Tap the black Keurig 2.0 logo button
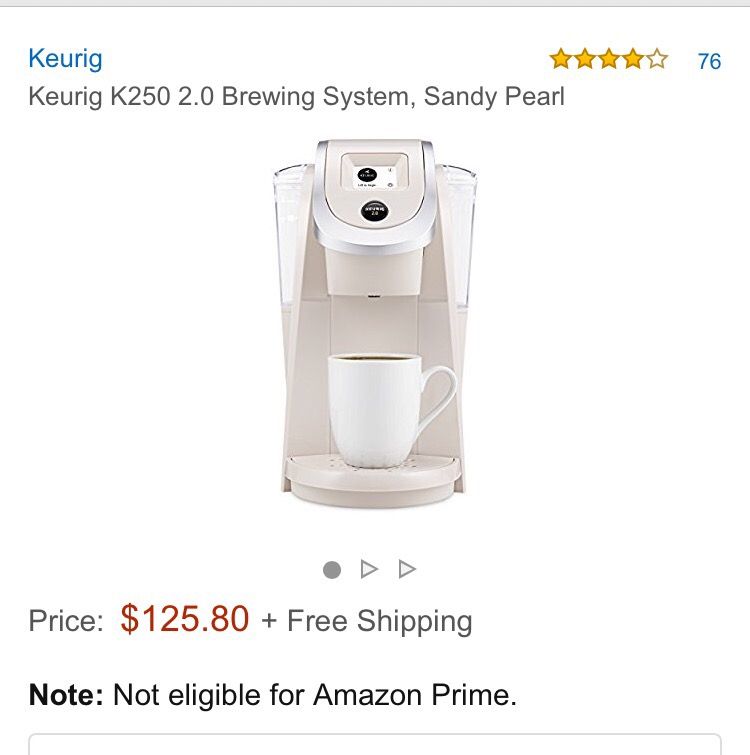Image resolution: width=750 pixels, height=755 pixels. [x=374, y=211]
